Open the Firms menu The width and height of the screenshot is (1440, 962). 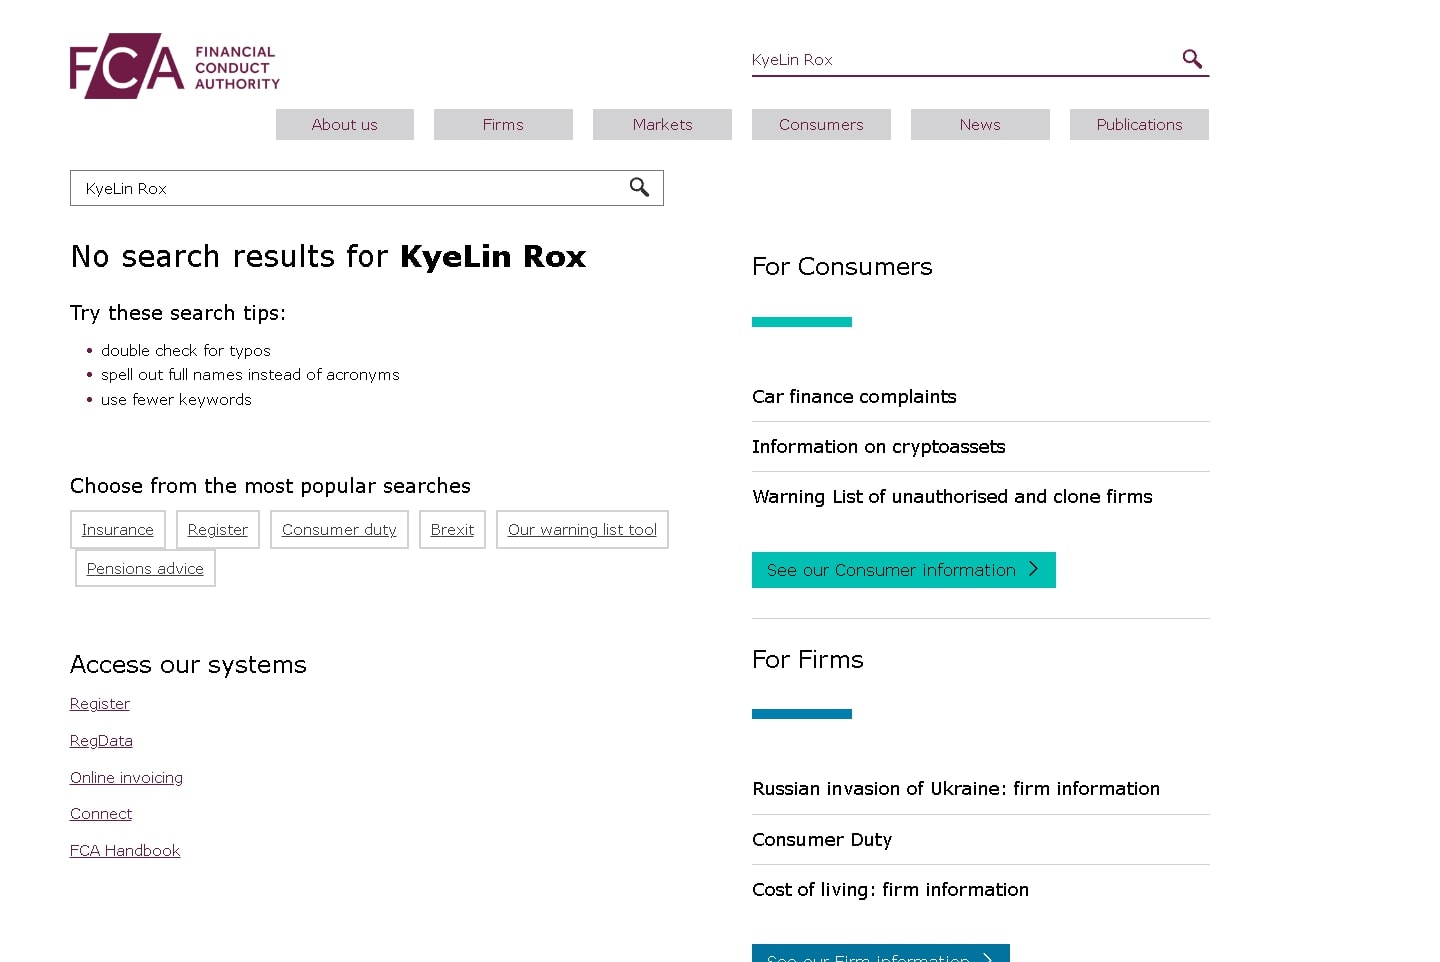pos(503,124)
